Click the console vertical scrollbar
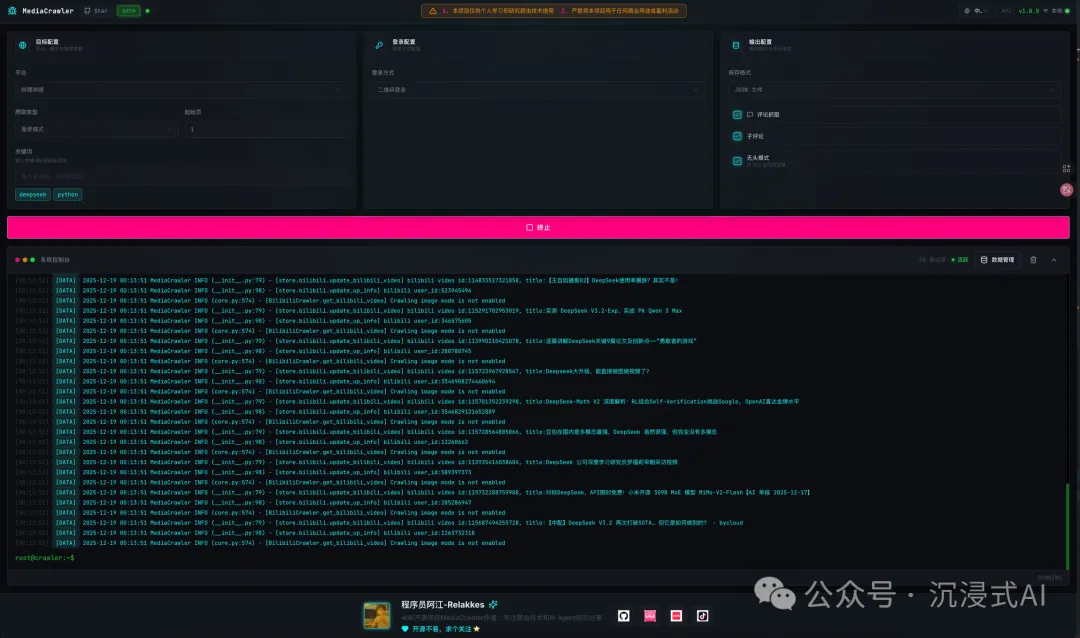This screenshot has width=1080, height=638. click(x=1068, y=526)
